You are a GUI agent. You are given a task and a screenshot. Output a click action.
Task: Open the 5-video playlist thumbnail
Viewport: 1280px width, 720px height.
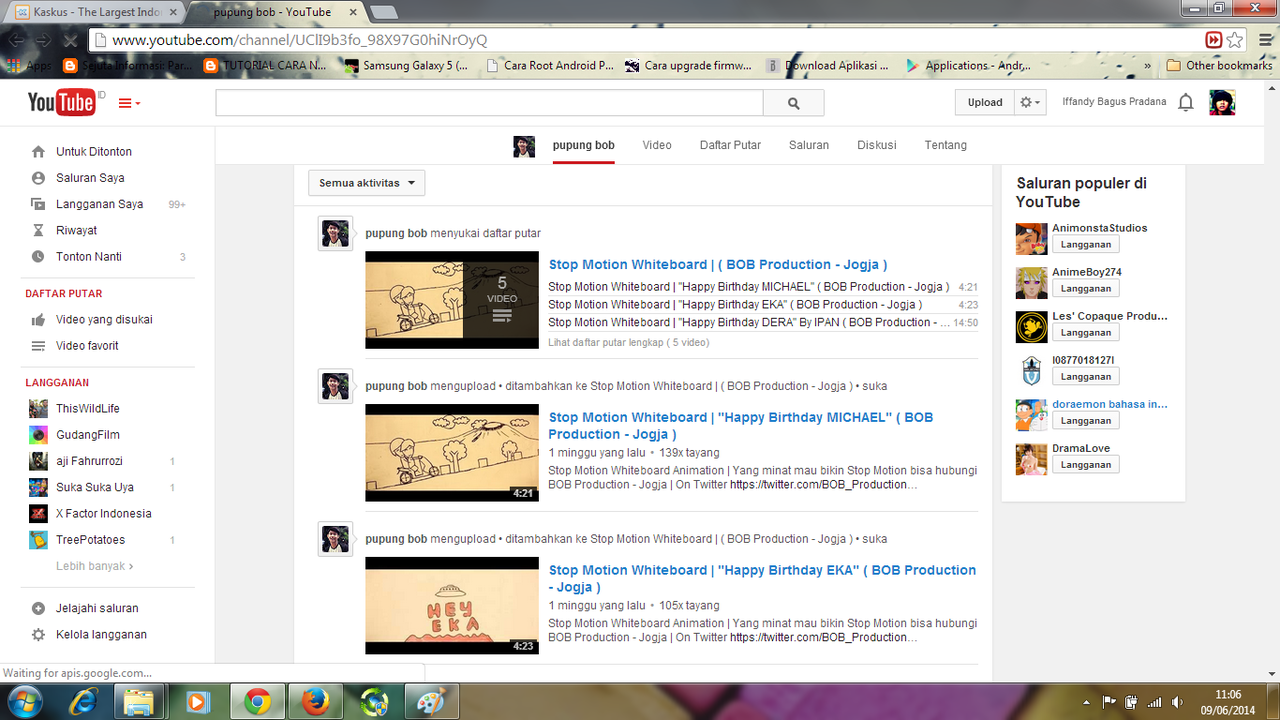(452, 300)
